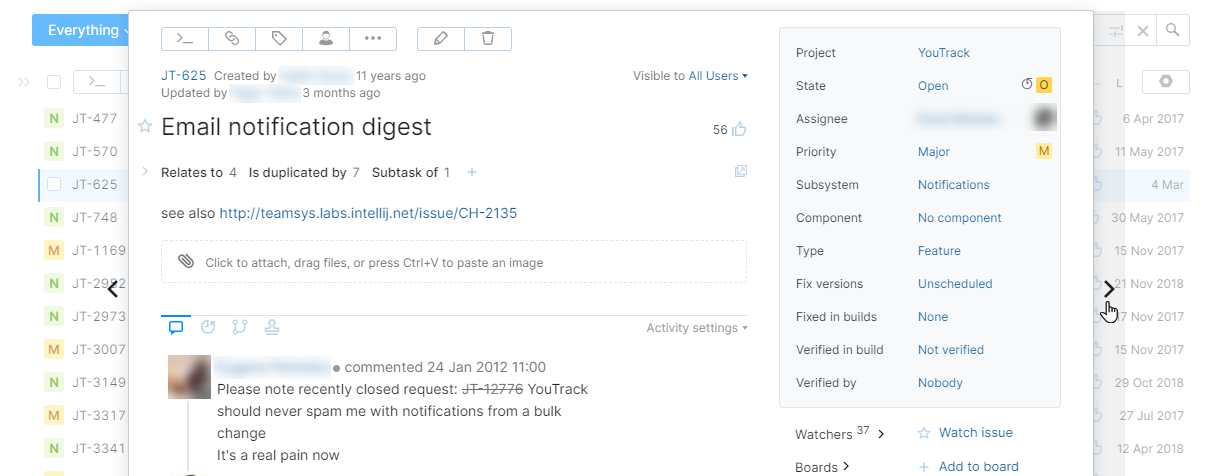This screenshot has height=476, width=1219.
Task: Click the yellow Major priority color badge
Action: click(x=1043, y=152)
